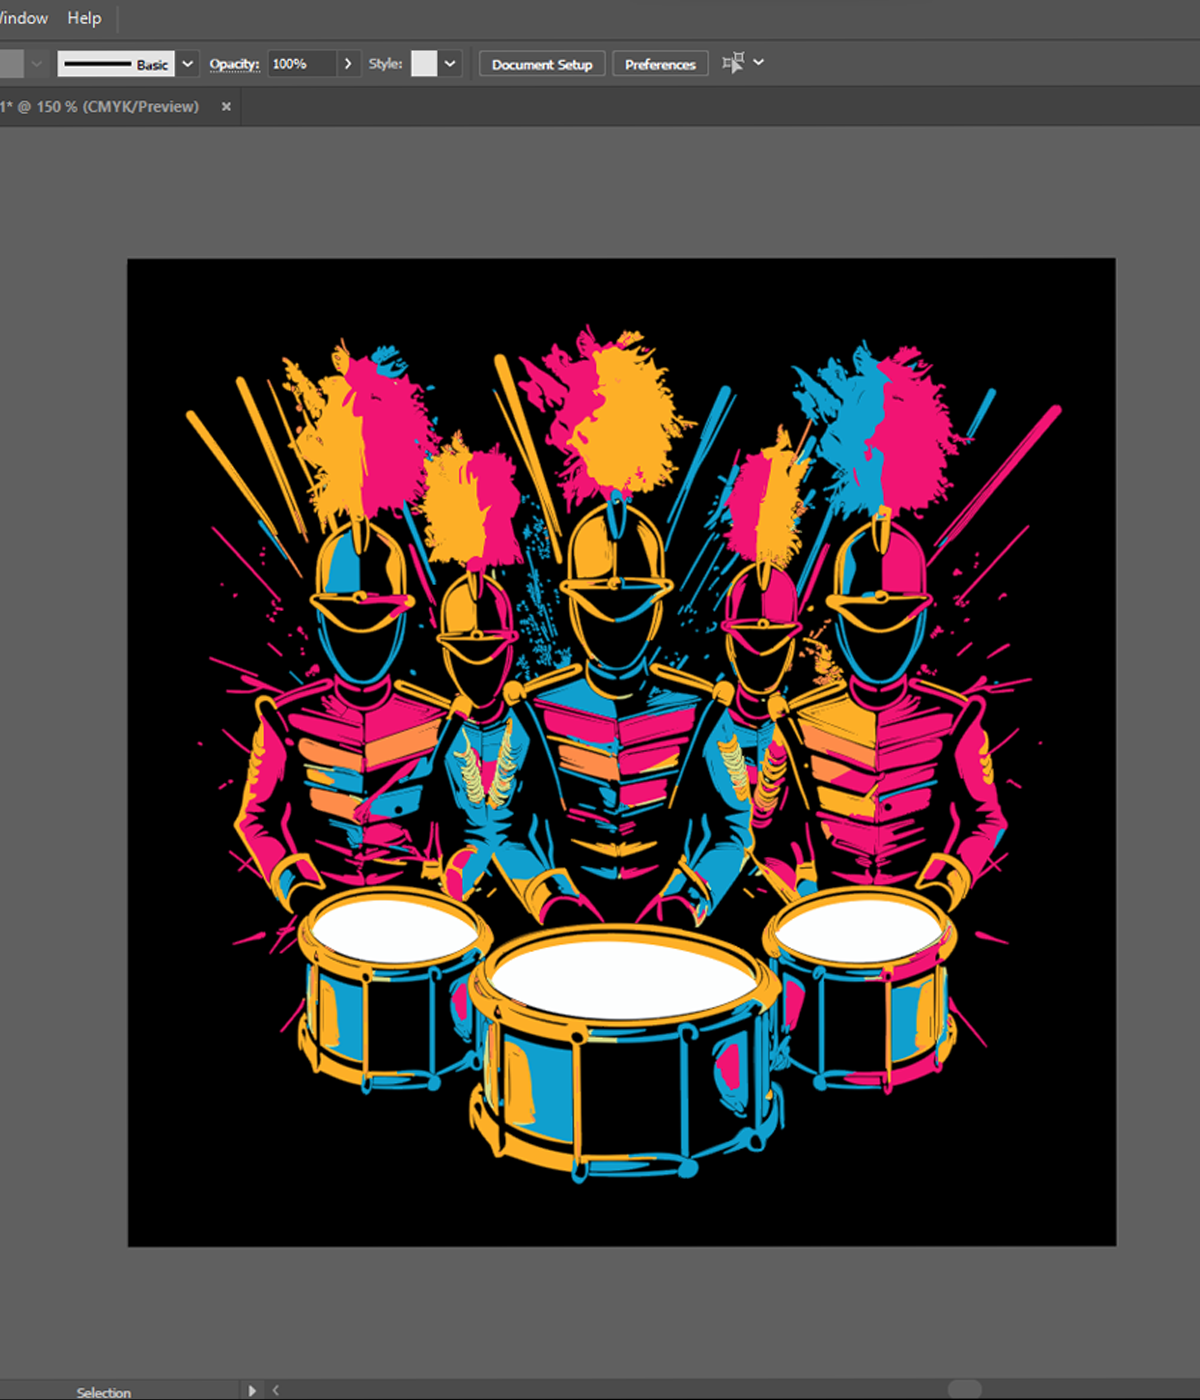Open the Help menu

click(x=84, y=18)
